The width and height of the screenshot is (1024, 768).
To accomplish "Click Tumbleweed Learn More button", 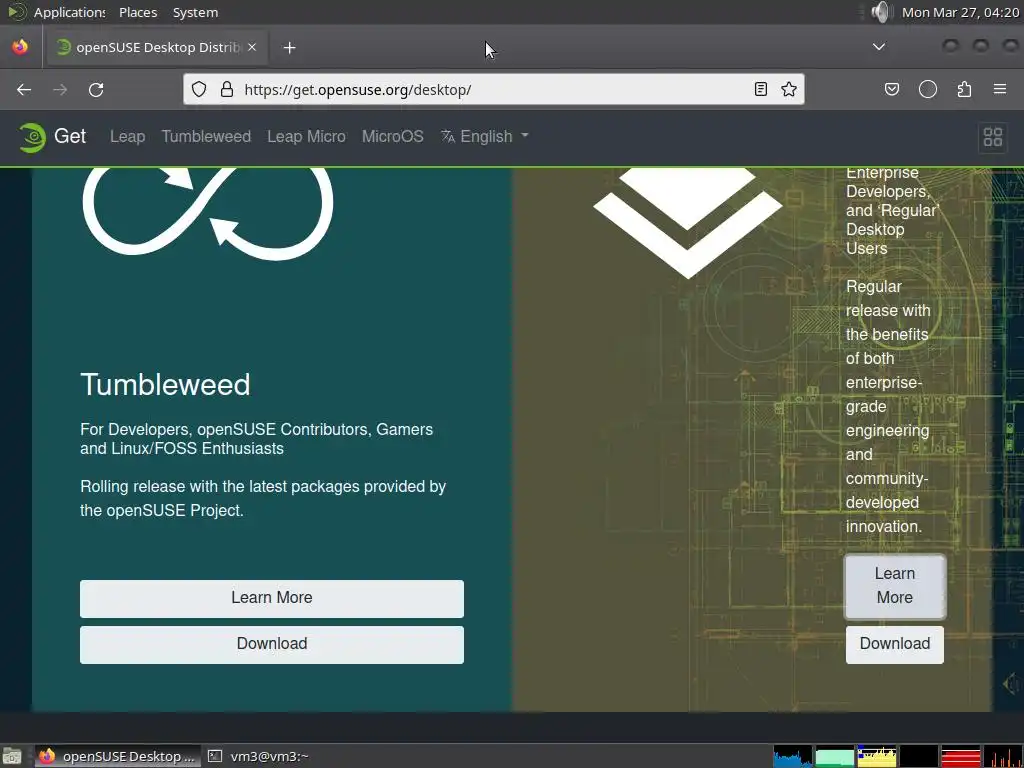I will tap(272, 598).
